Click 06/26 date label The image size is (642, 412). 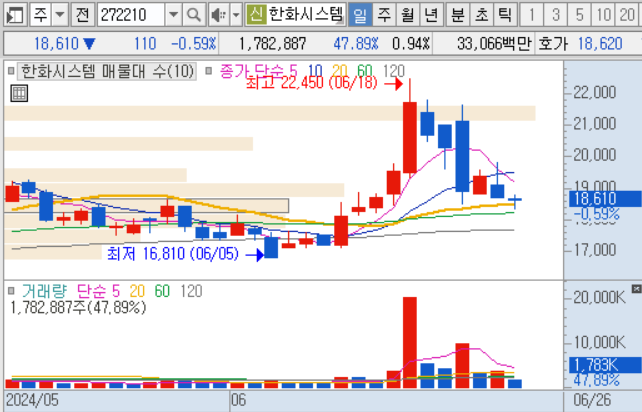pyautogui.click(x=592, y=400)
